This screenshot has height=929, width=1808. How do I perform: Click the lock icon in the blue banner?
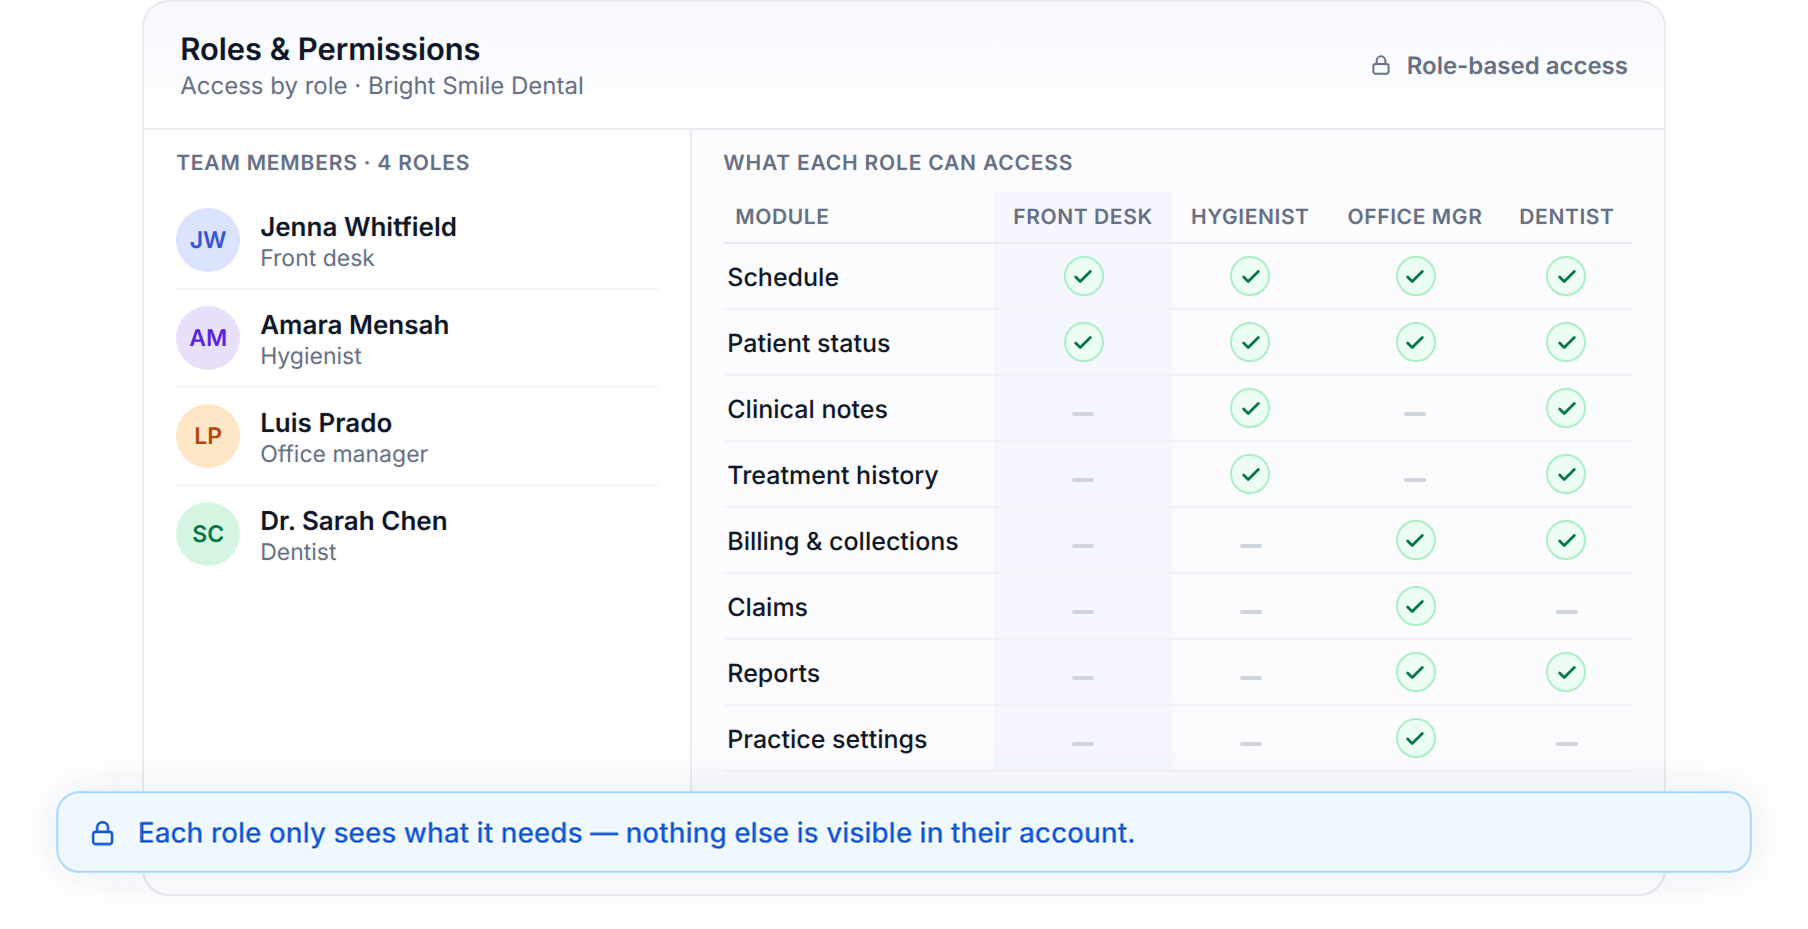(x=103, y=833)
